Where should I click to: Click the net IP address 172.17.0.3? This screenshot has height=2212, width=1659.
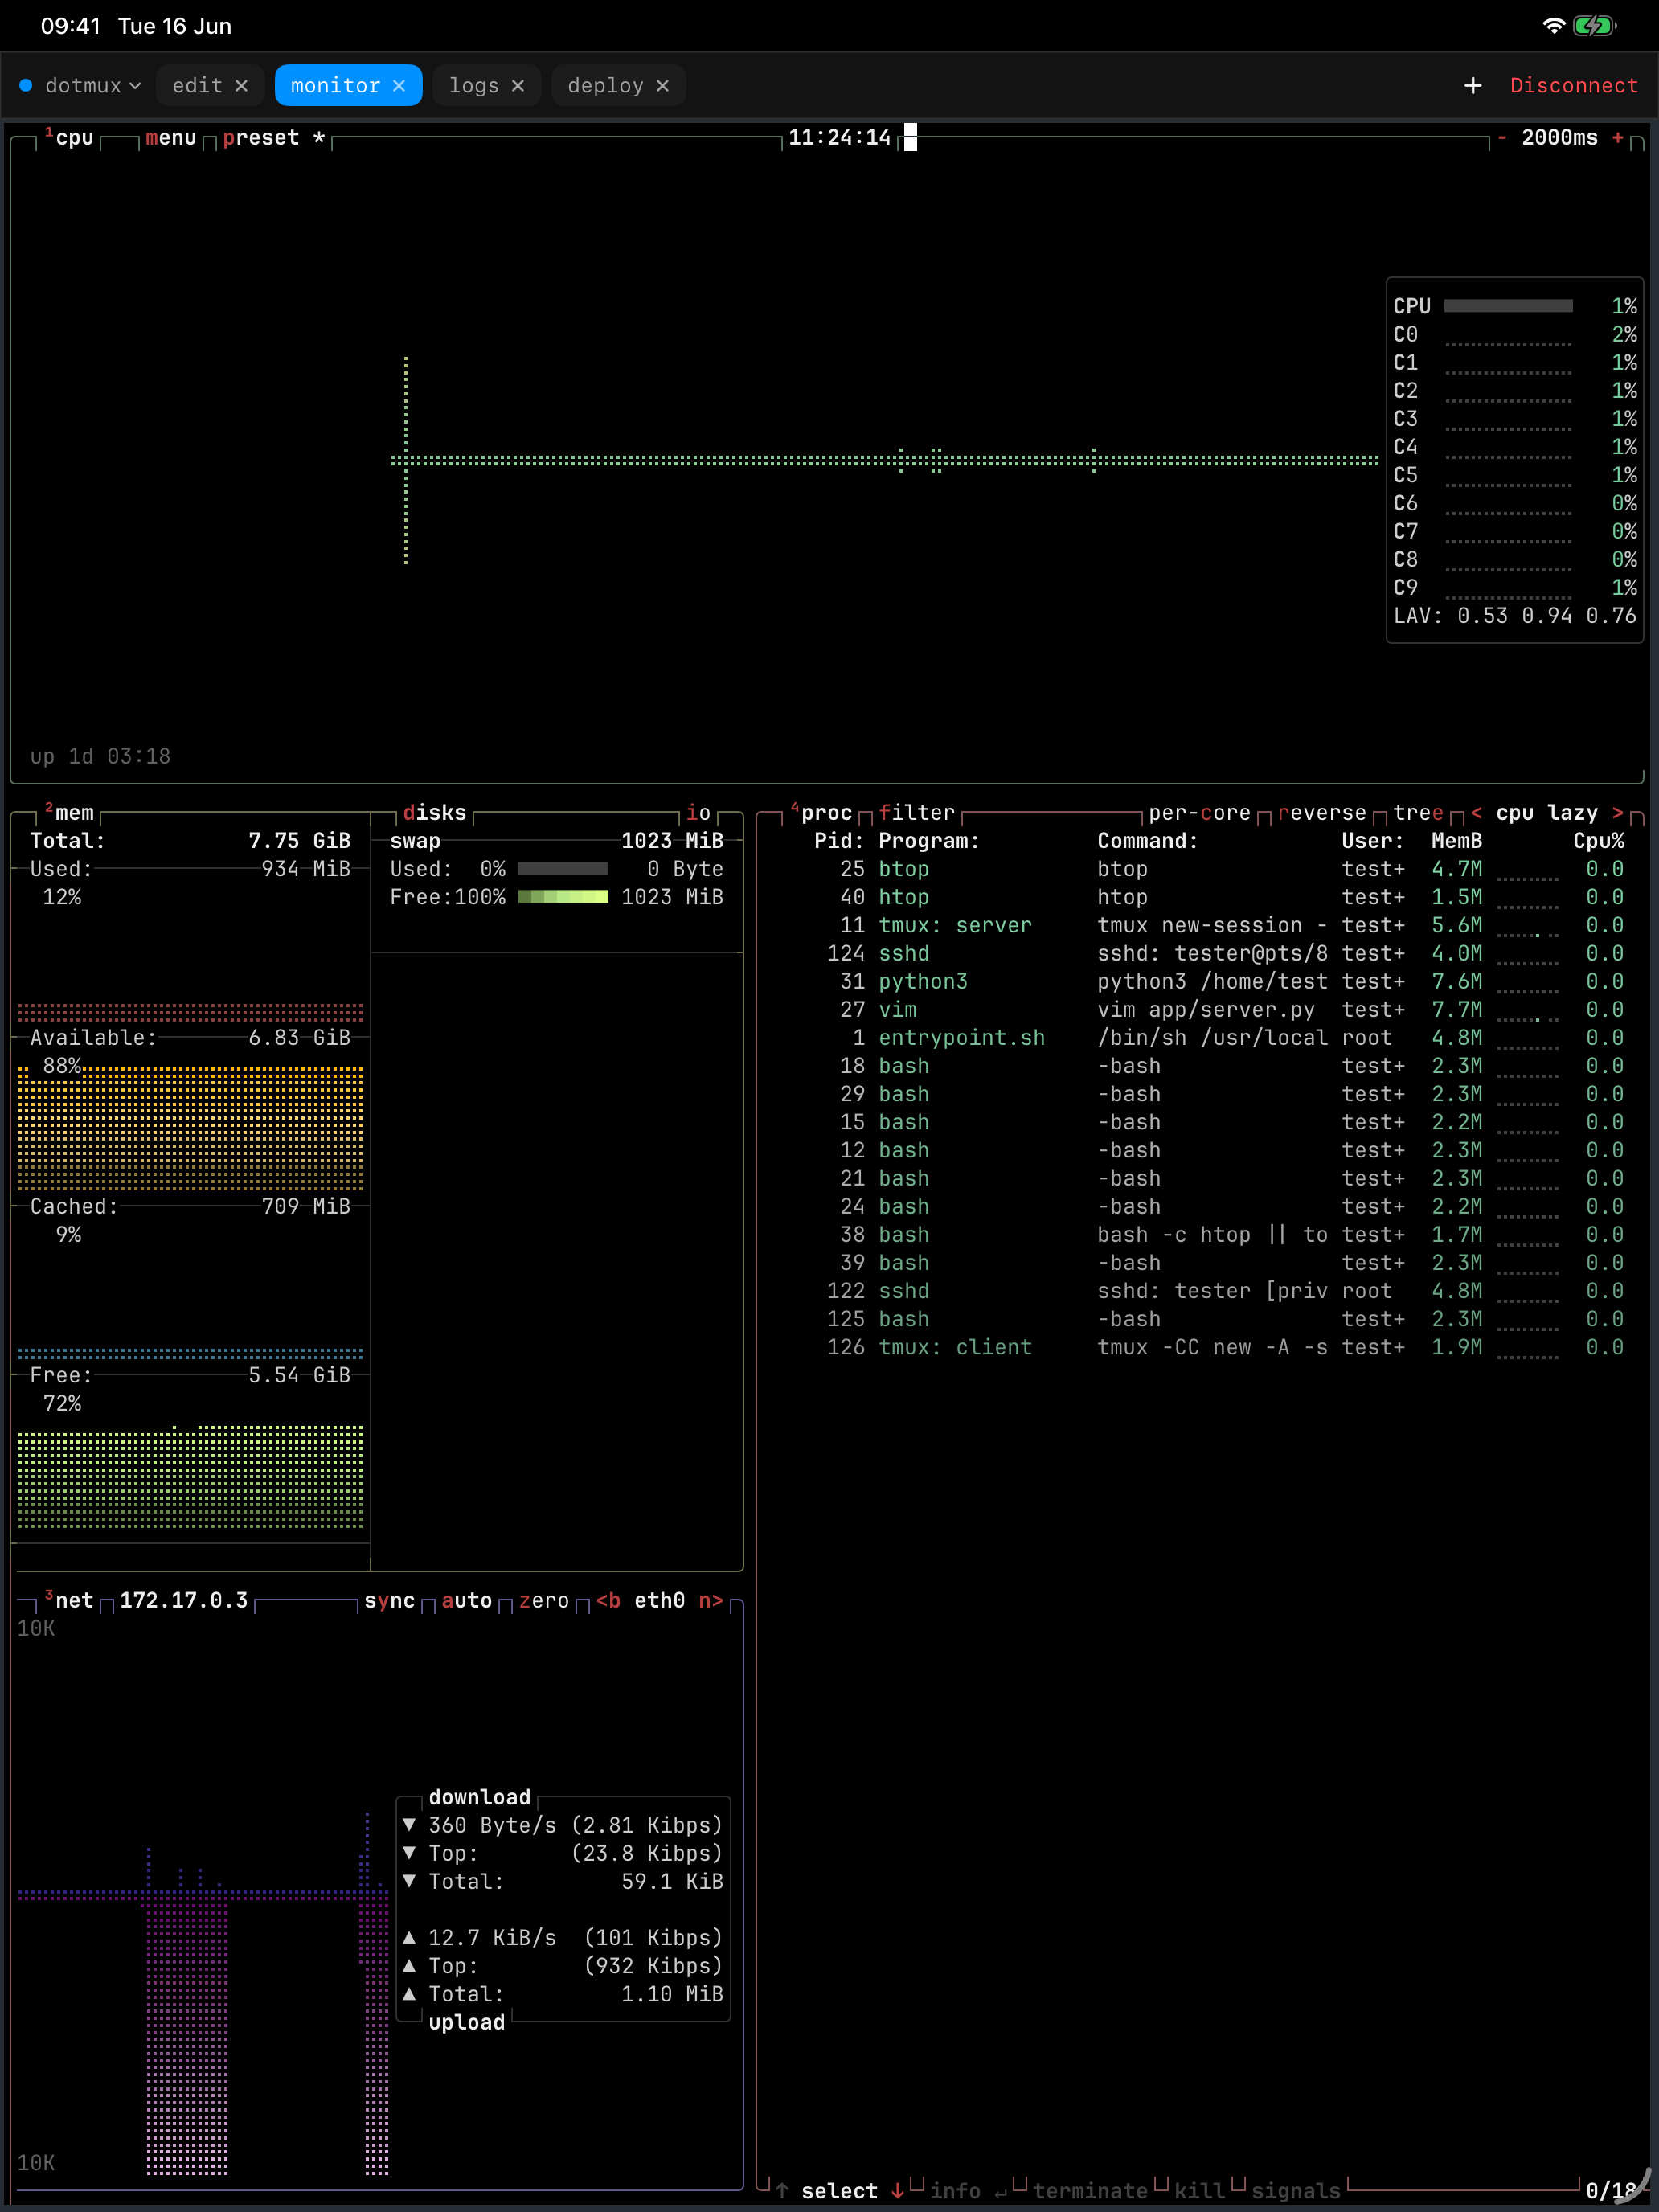183,1601
